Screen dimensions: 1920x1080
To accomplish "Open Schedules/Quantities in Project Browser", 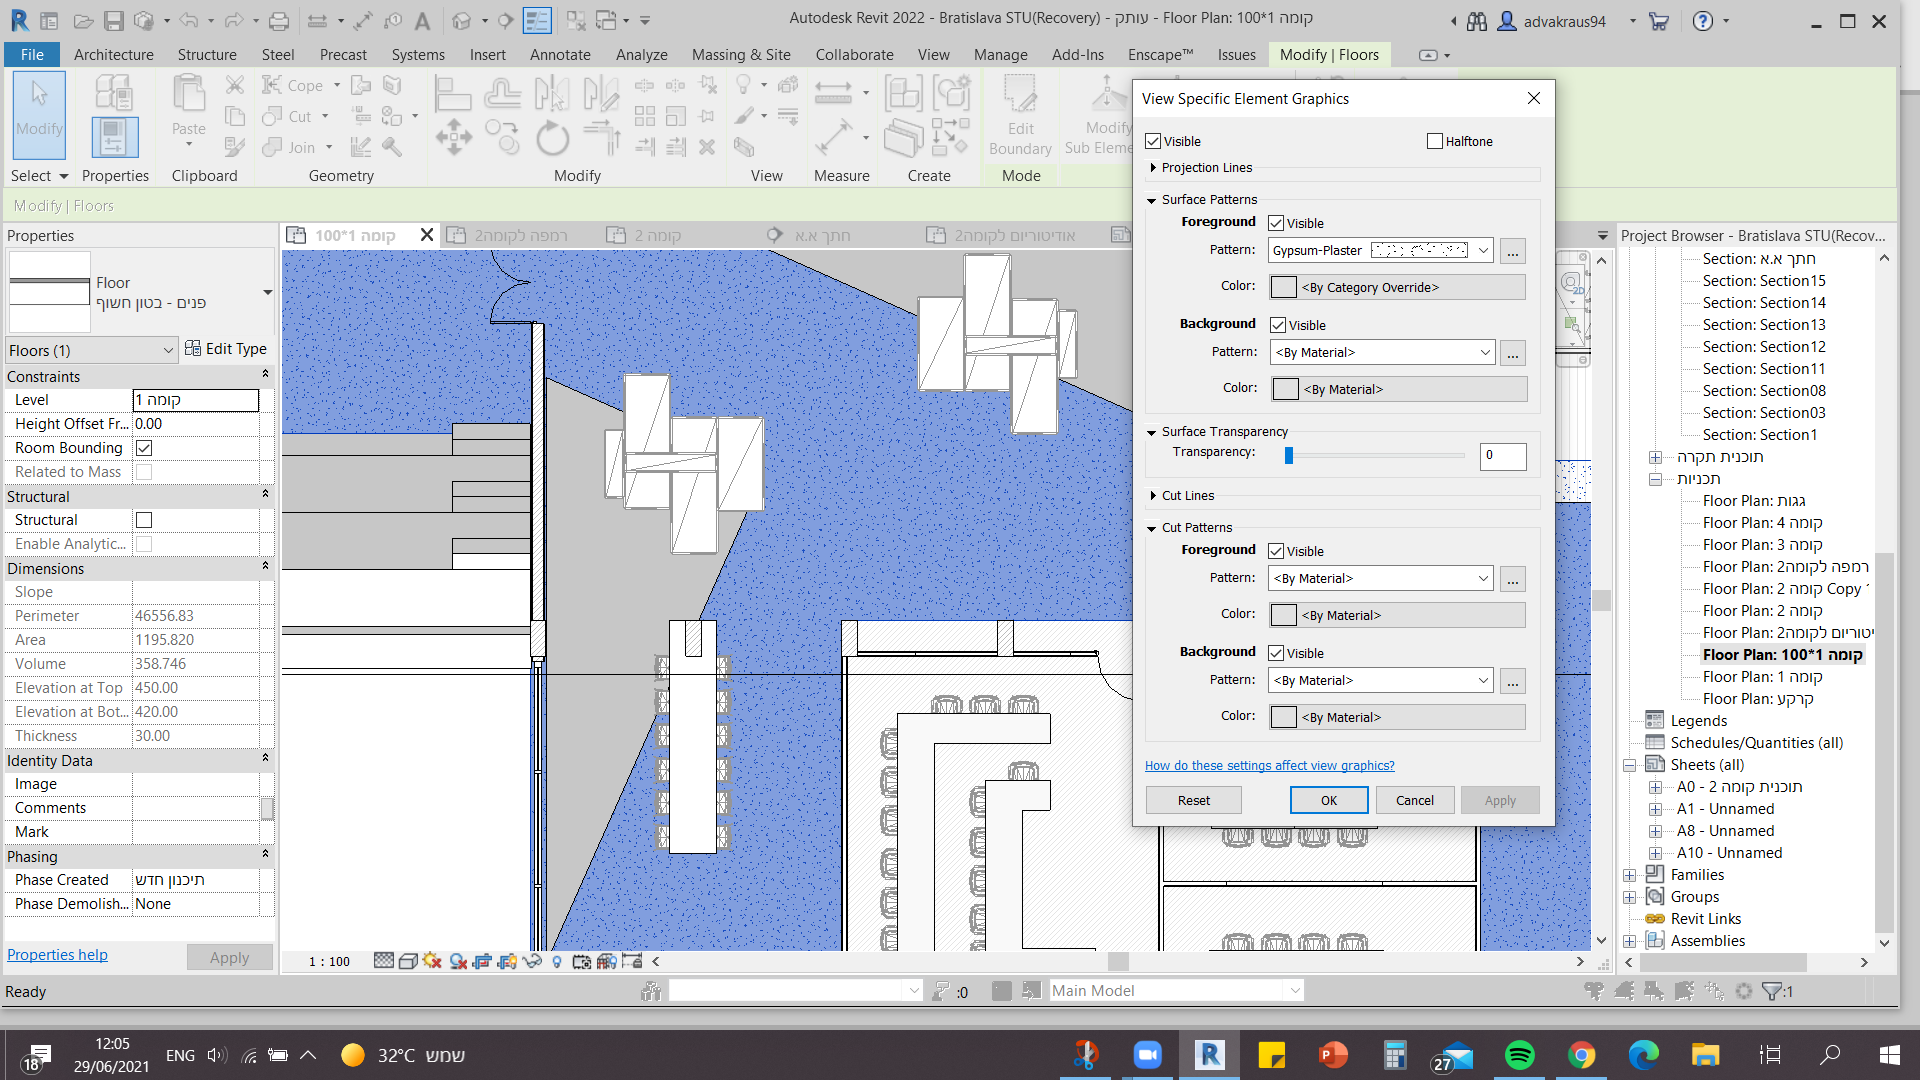I will pyautogui.click(x=1755, y=742).
